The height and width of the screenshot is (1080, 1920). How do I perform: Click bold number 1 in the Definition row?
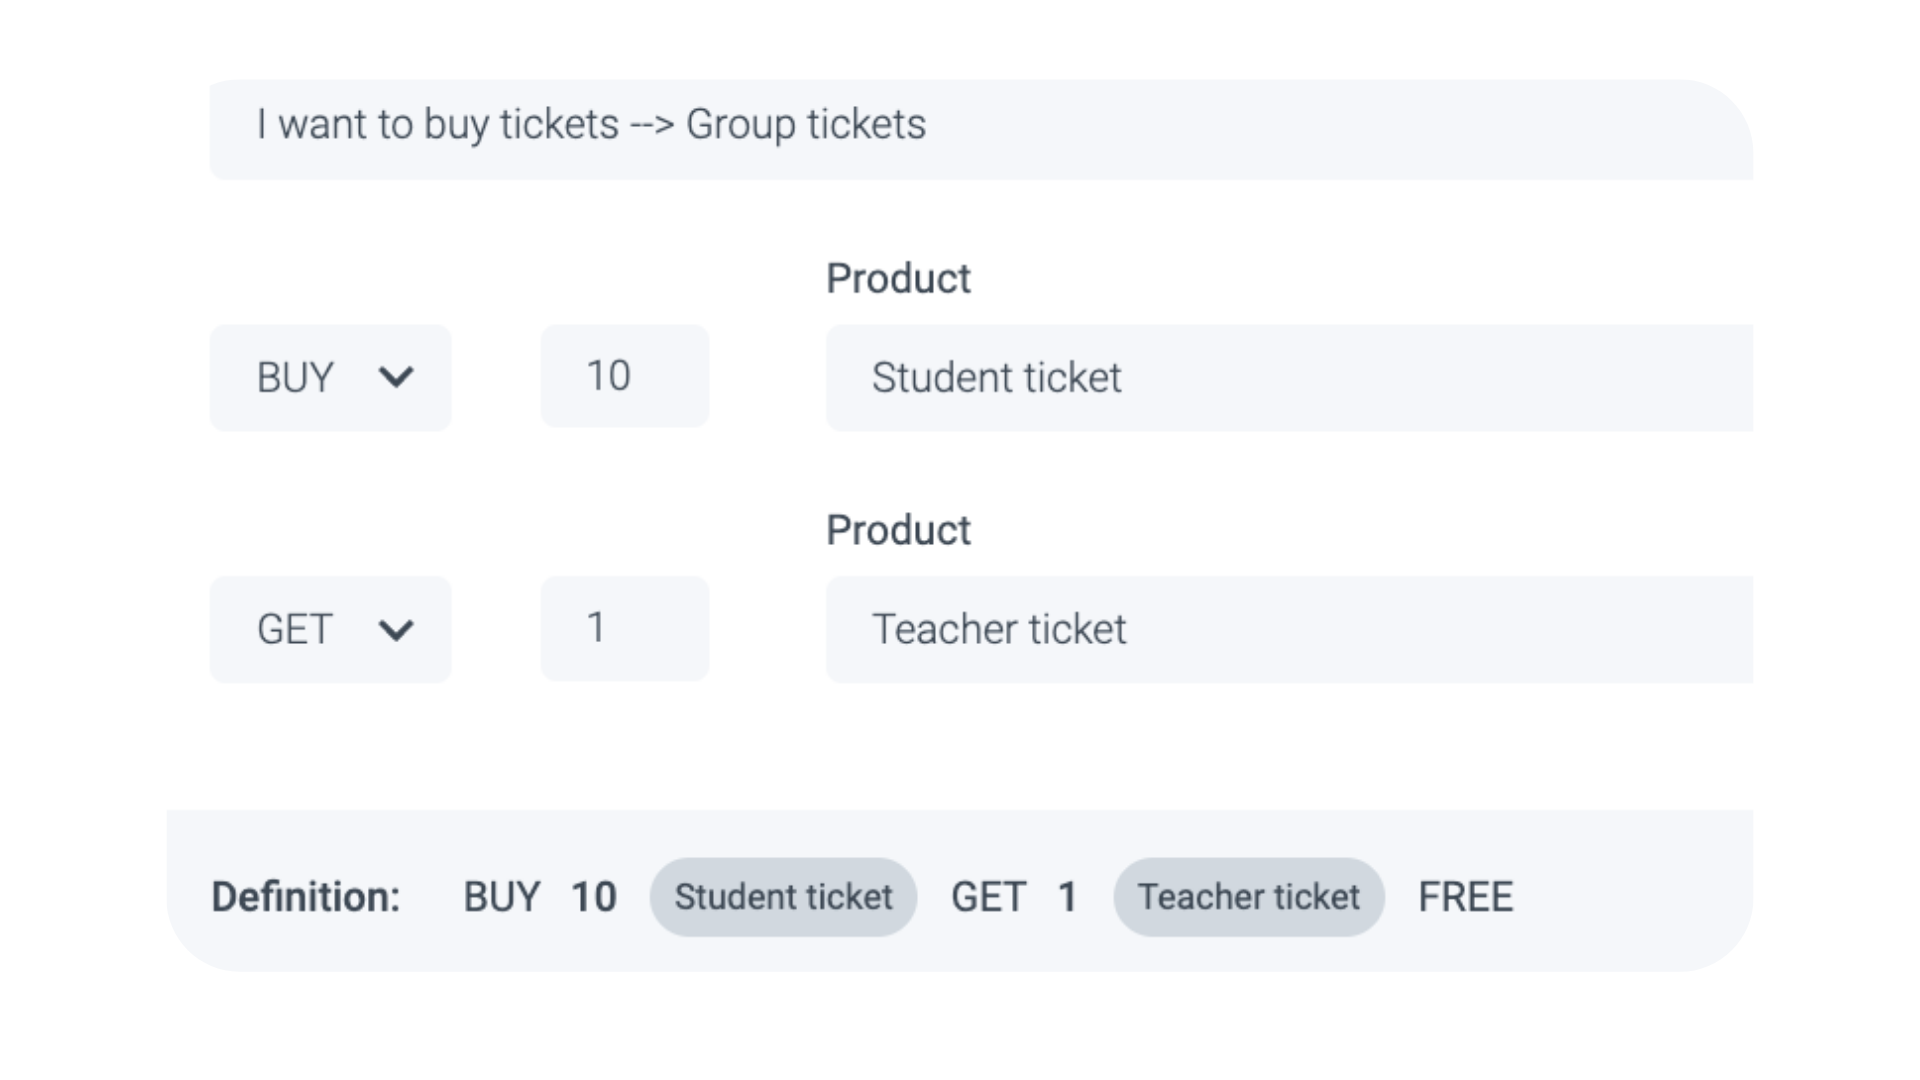[x=1067, y=897]
